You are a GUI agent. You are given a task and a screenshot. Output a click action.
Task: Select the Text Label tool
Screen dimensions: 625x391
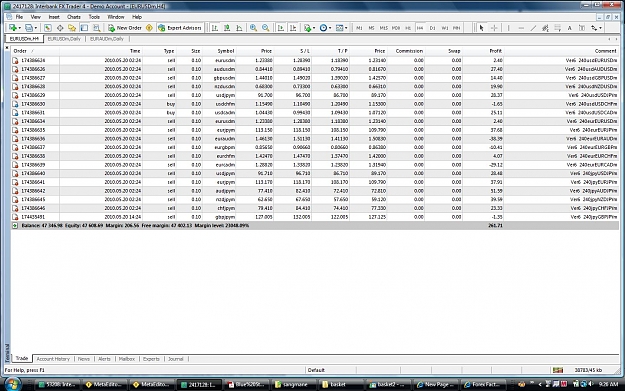582,28
